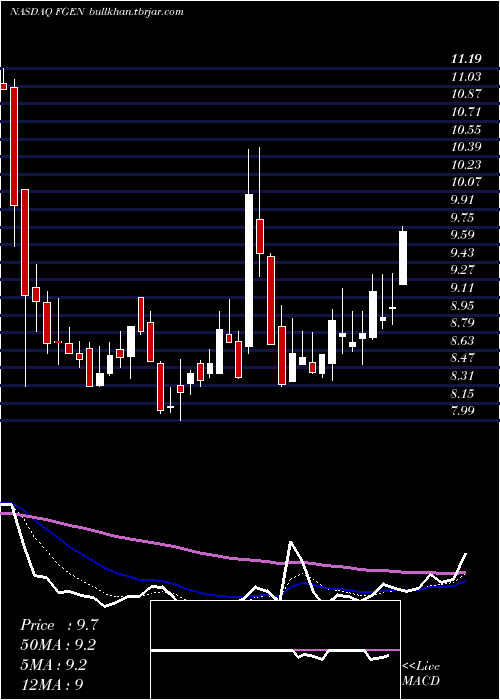Click the 7.99 price axis label
The image size is (500, 700).
click(x=462, y=411)
